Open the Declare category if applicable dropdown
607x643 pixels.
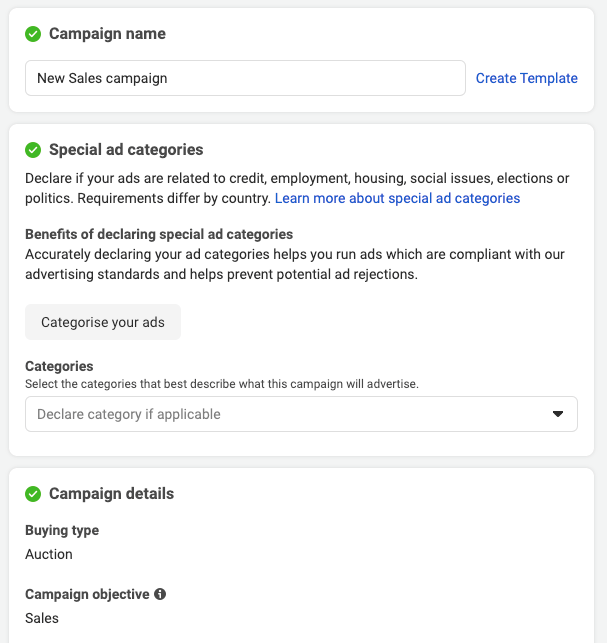[290, 414]
